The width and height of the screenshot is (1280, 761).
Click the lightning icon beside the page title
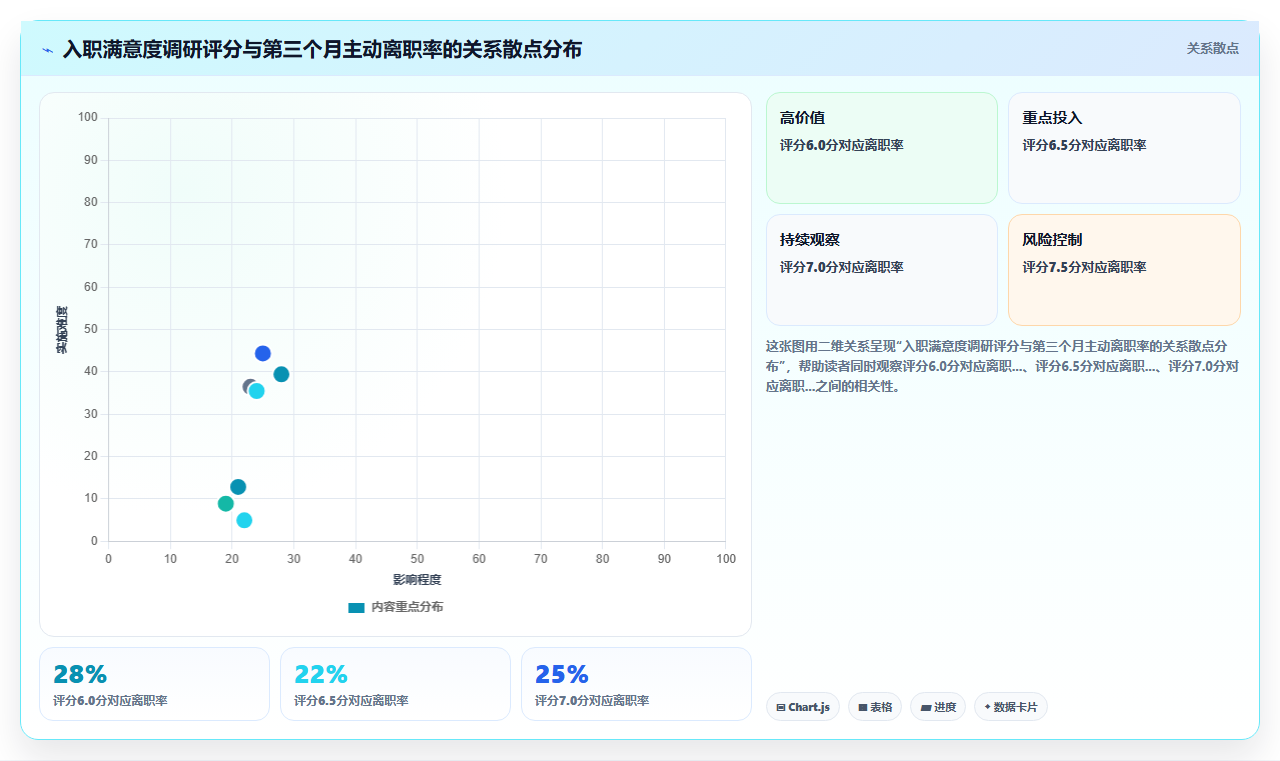(x=47, y=50)
